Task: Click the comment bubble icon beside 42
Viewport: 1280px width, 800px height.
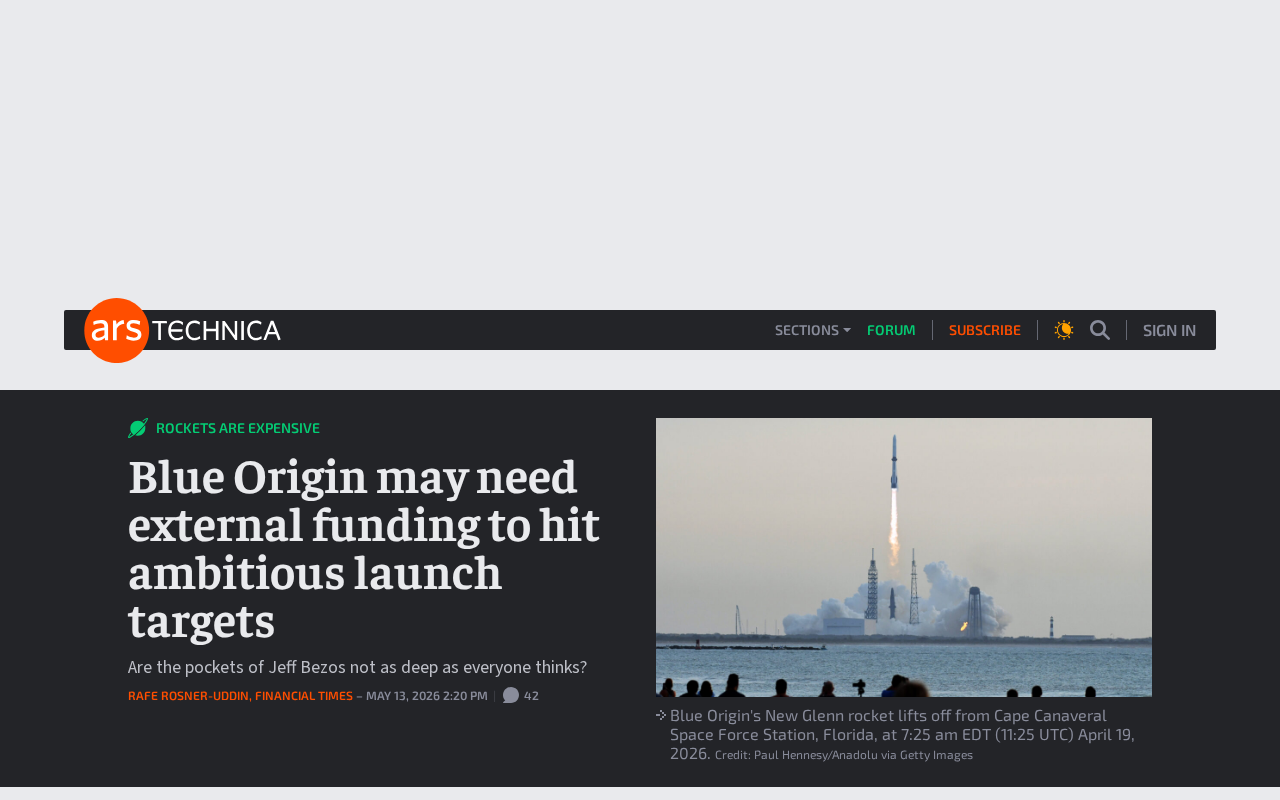Action: pyautogui.click(x=511, y=695)
